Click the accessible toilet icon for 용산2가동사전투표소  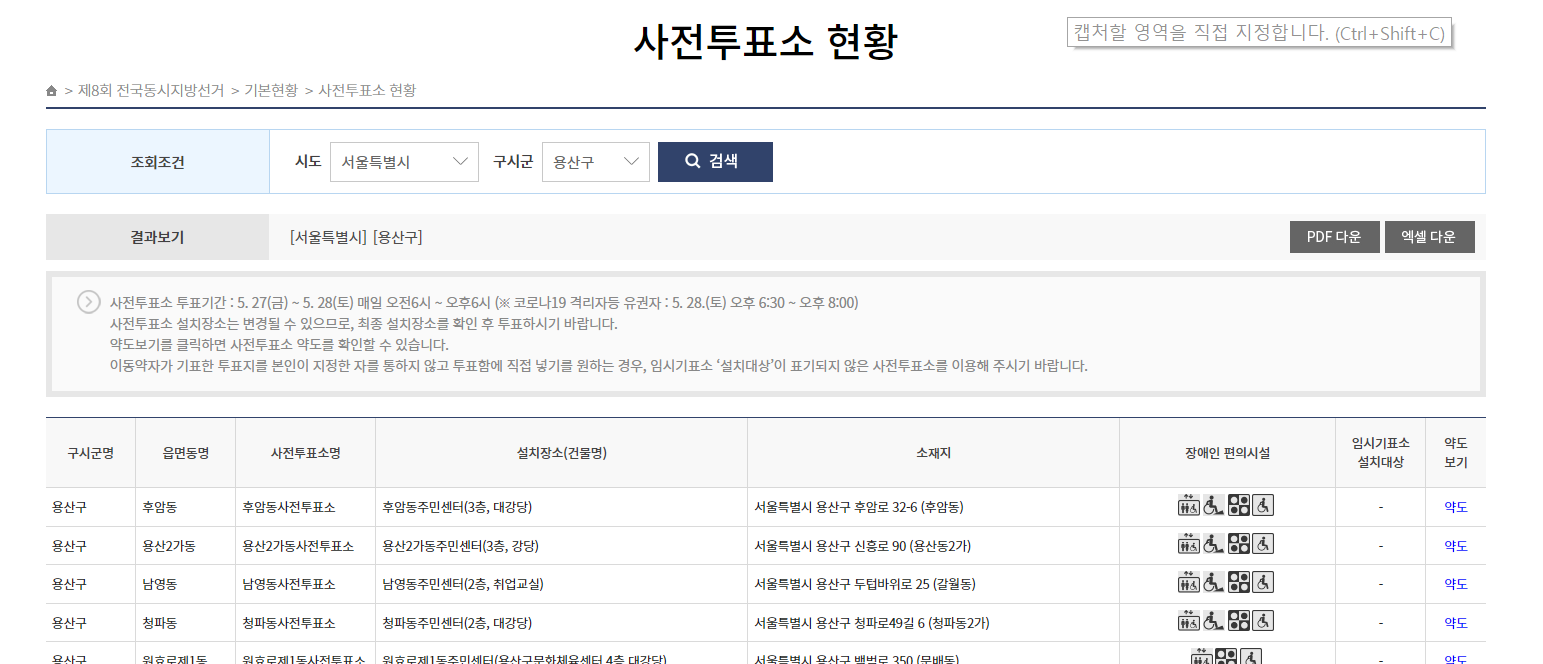tap(1262, 544)
